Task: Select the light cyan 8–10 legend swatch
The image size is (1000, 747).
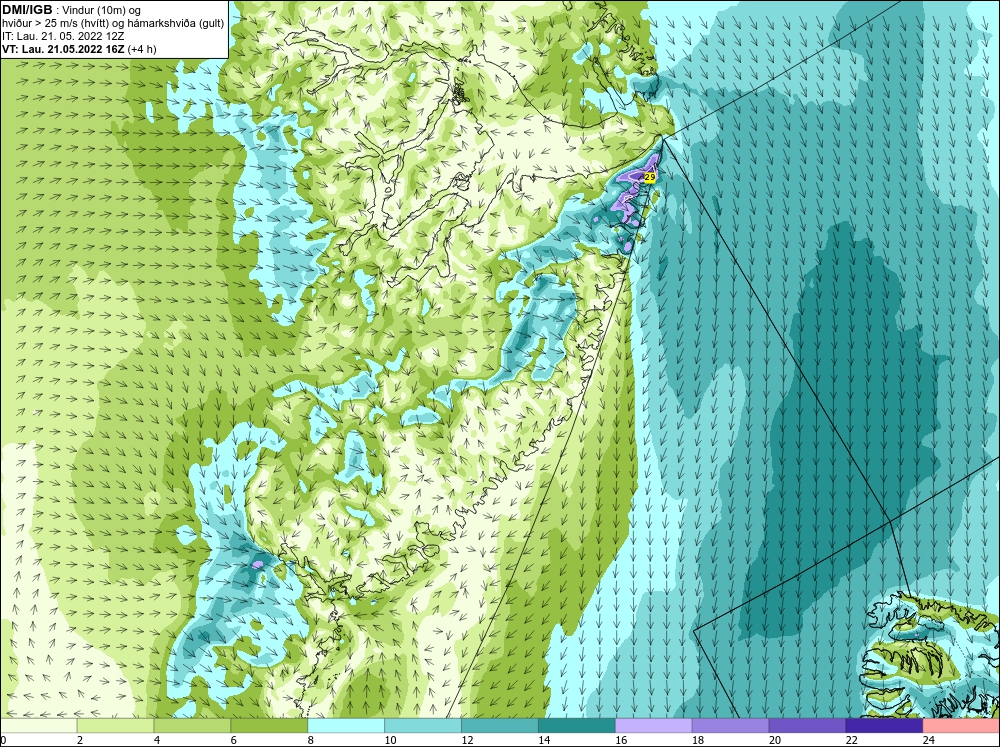Action: pyautogui.click(x=346, y=725)
